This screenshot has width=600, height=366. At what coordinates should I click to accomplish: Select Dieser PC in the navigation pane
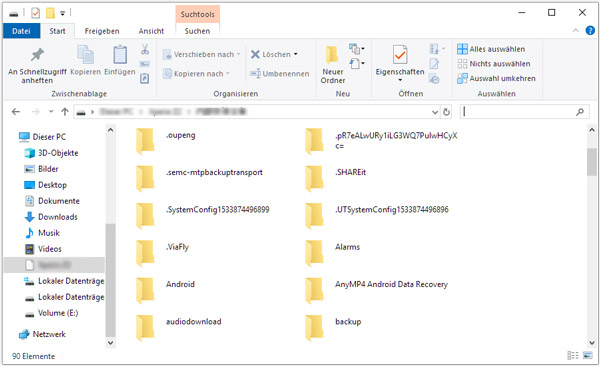pos(42,137)
